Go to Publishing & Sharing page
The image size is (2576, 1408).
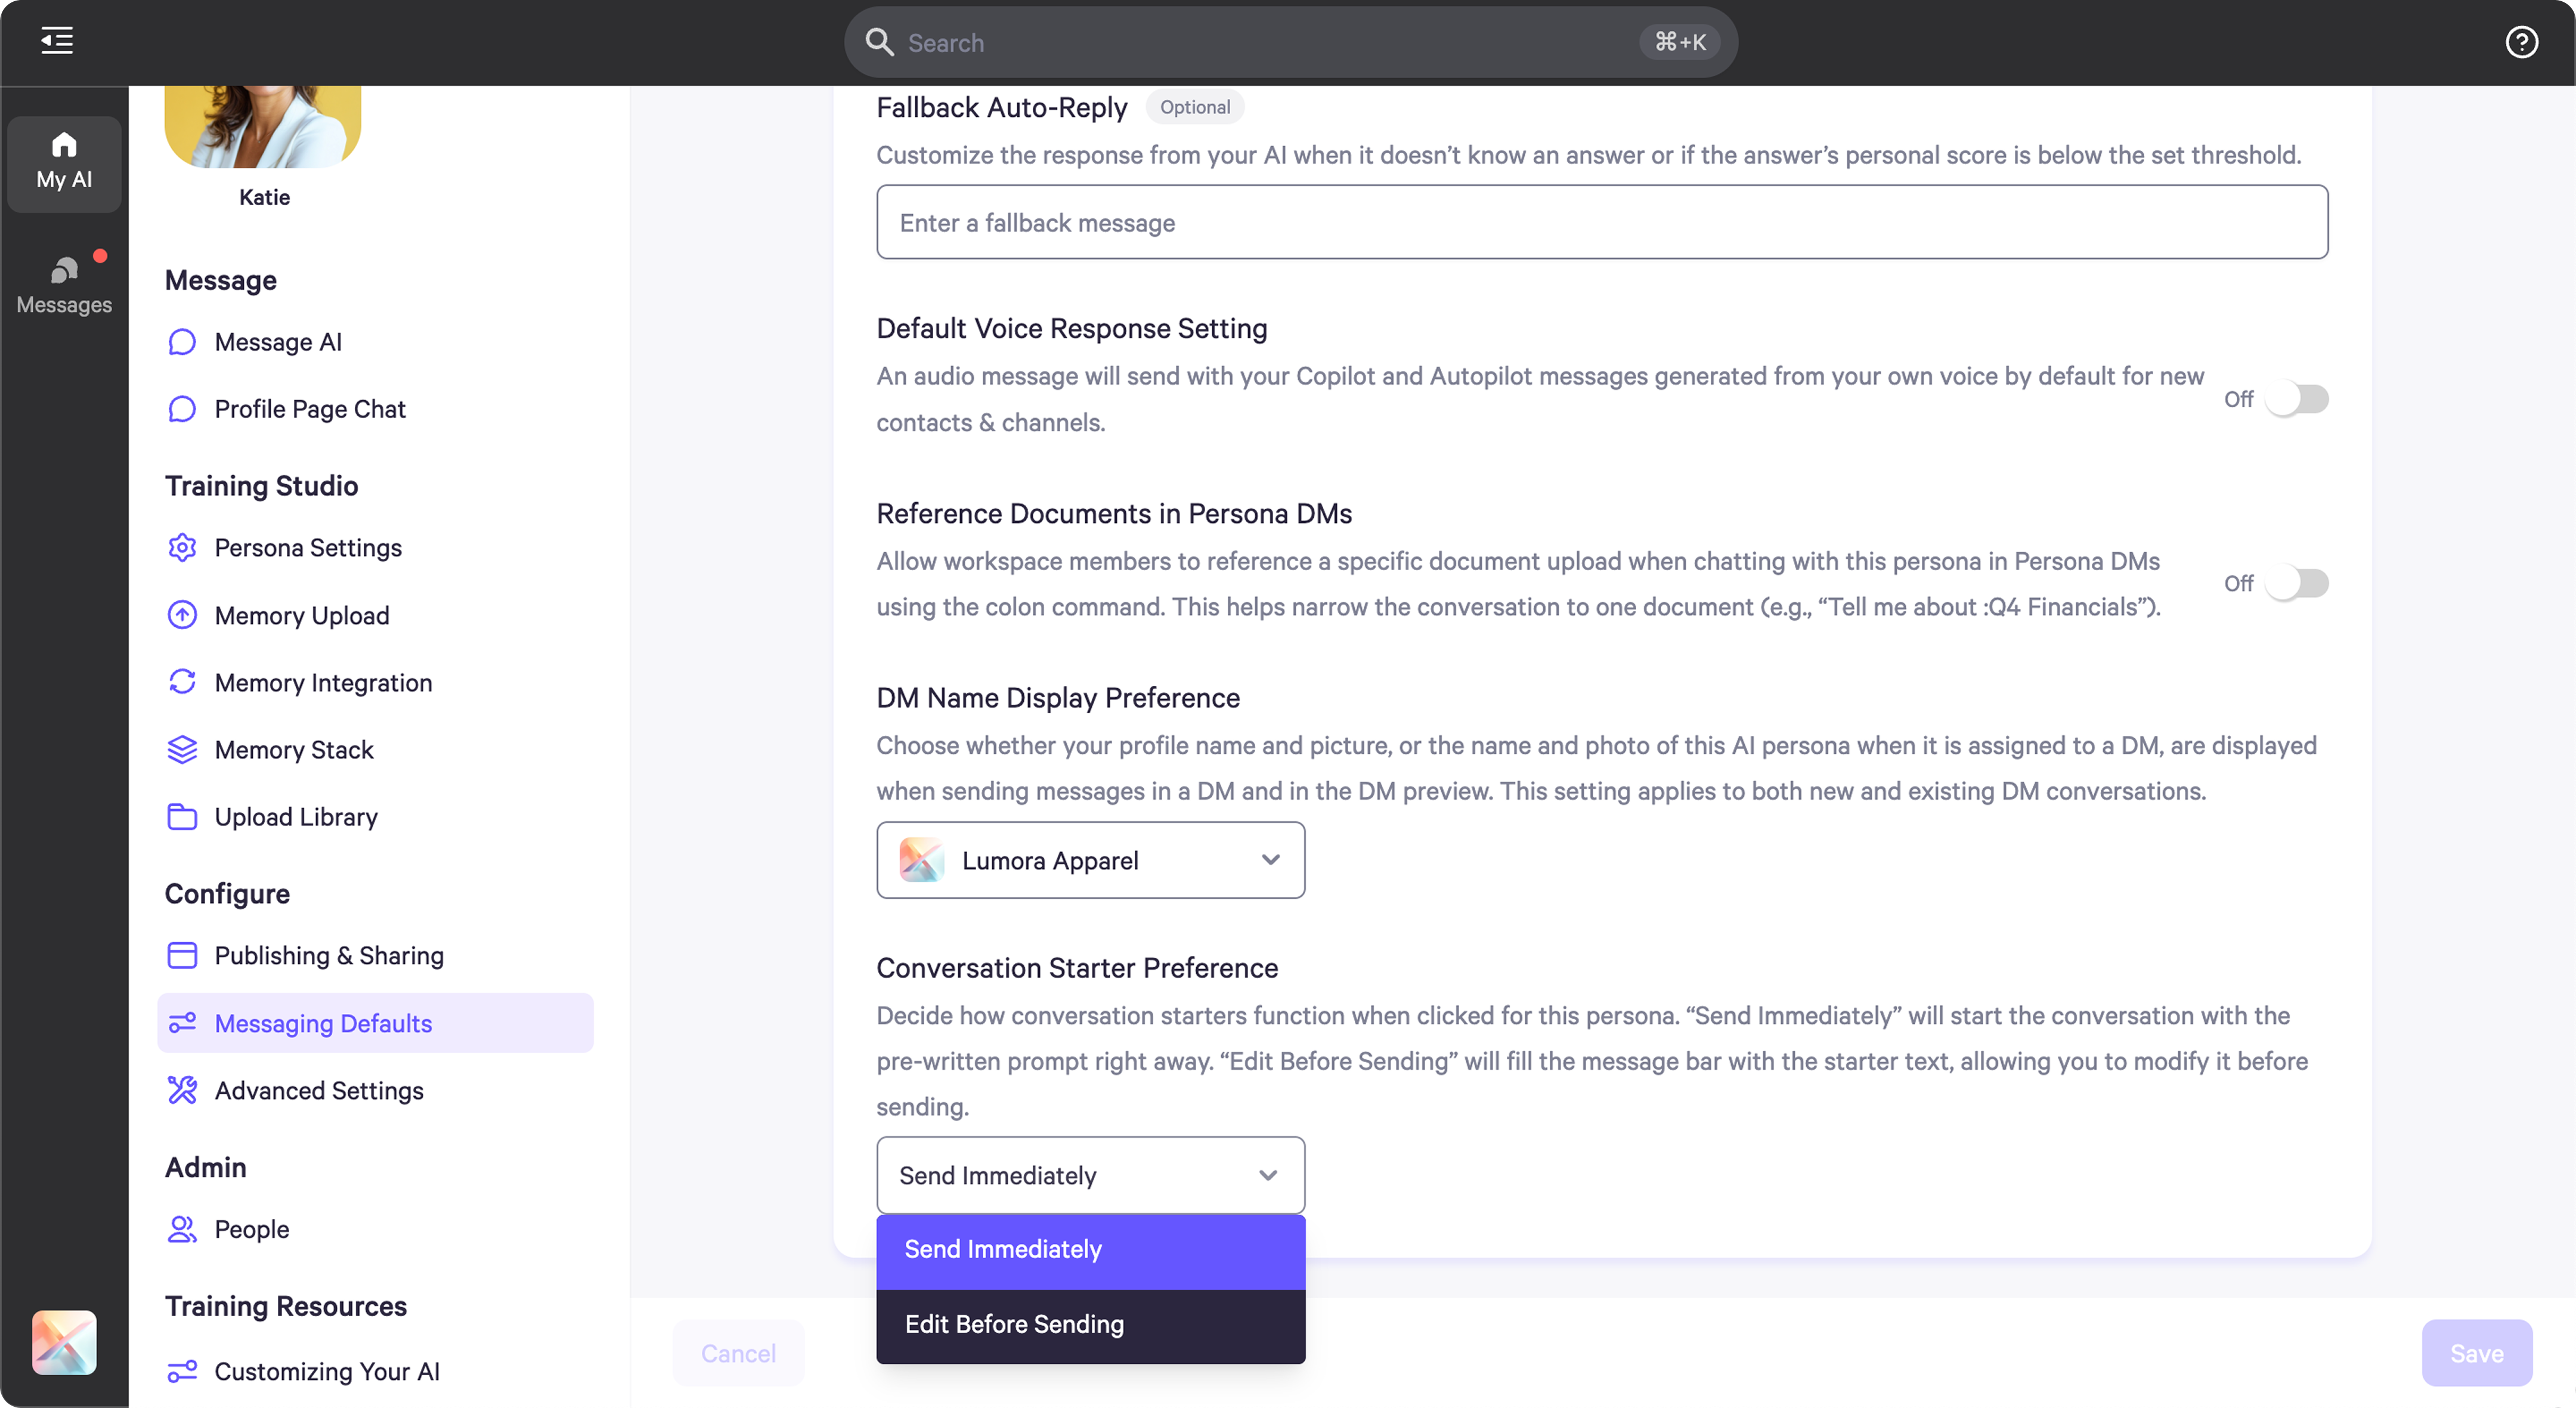point(328,956)
